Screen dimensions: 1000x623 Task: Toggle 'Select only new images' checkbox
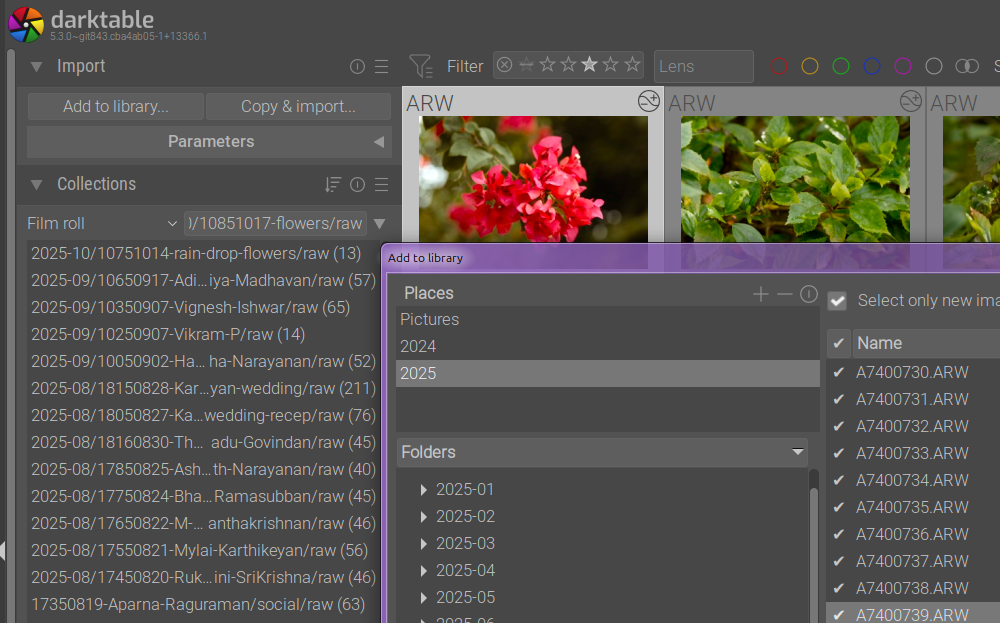point(837,301)
